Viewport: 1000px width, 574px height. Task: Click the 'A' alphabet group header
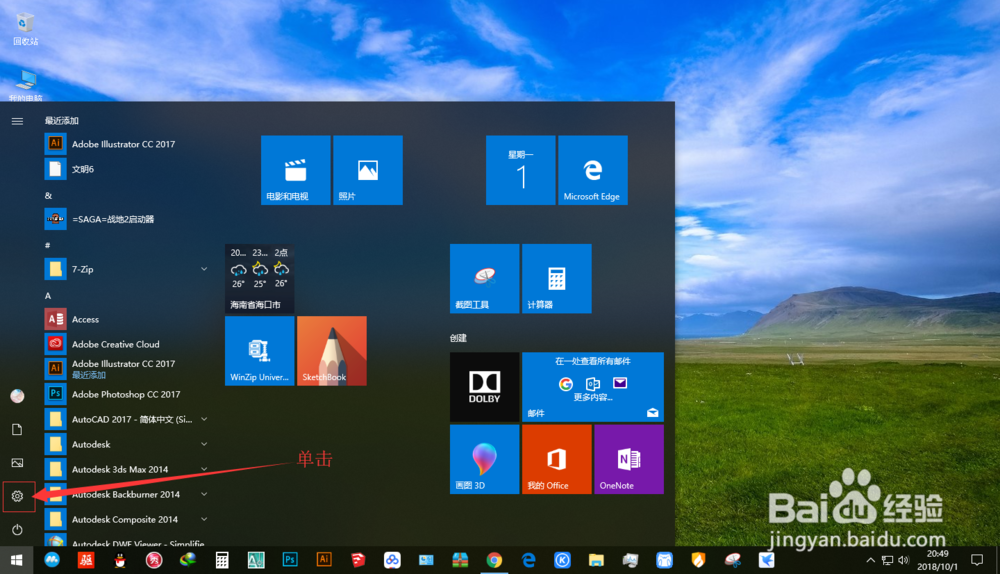(48, 295)
